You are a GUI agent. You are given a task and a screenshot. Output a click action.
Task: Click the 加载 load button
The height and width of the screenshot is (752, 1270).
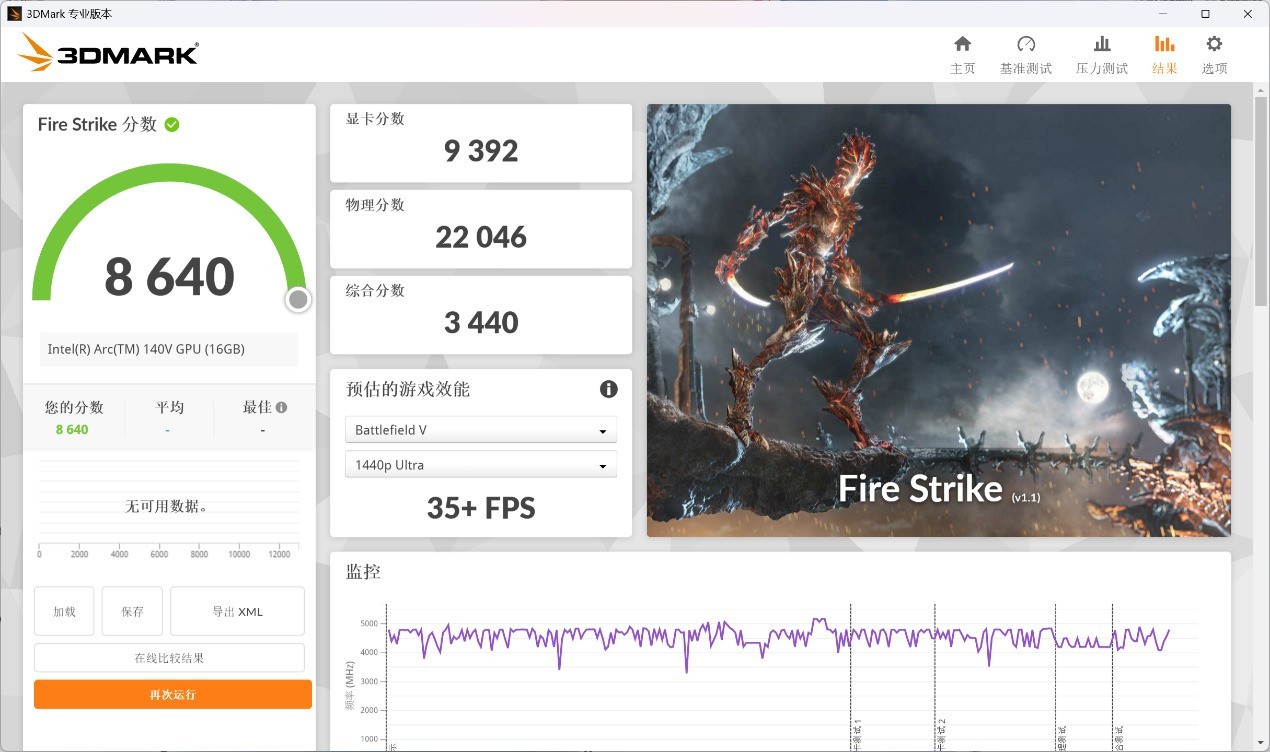coord(64,611)
